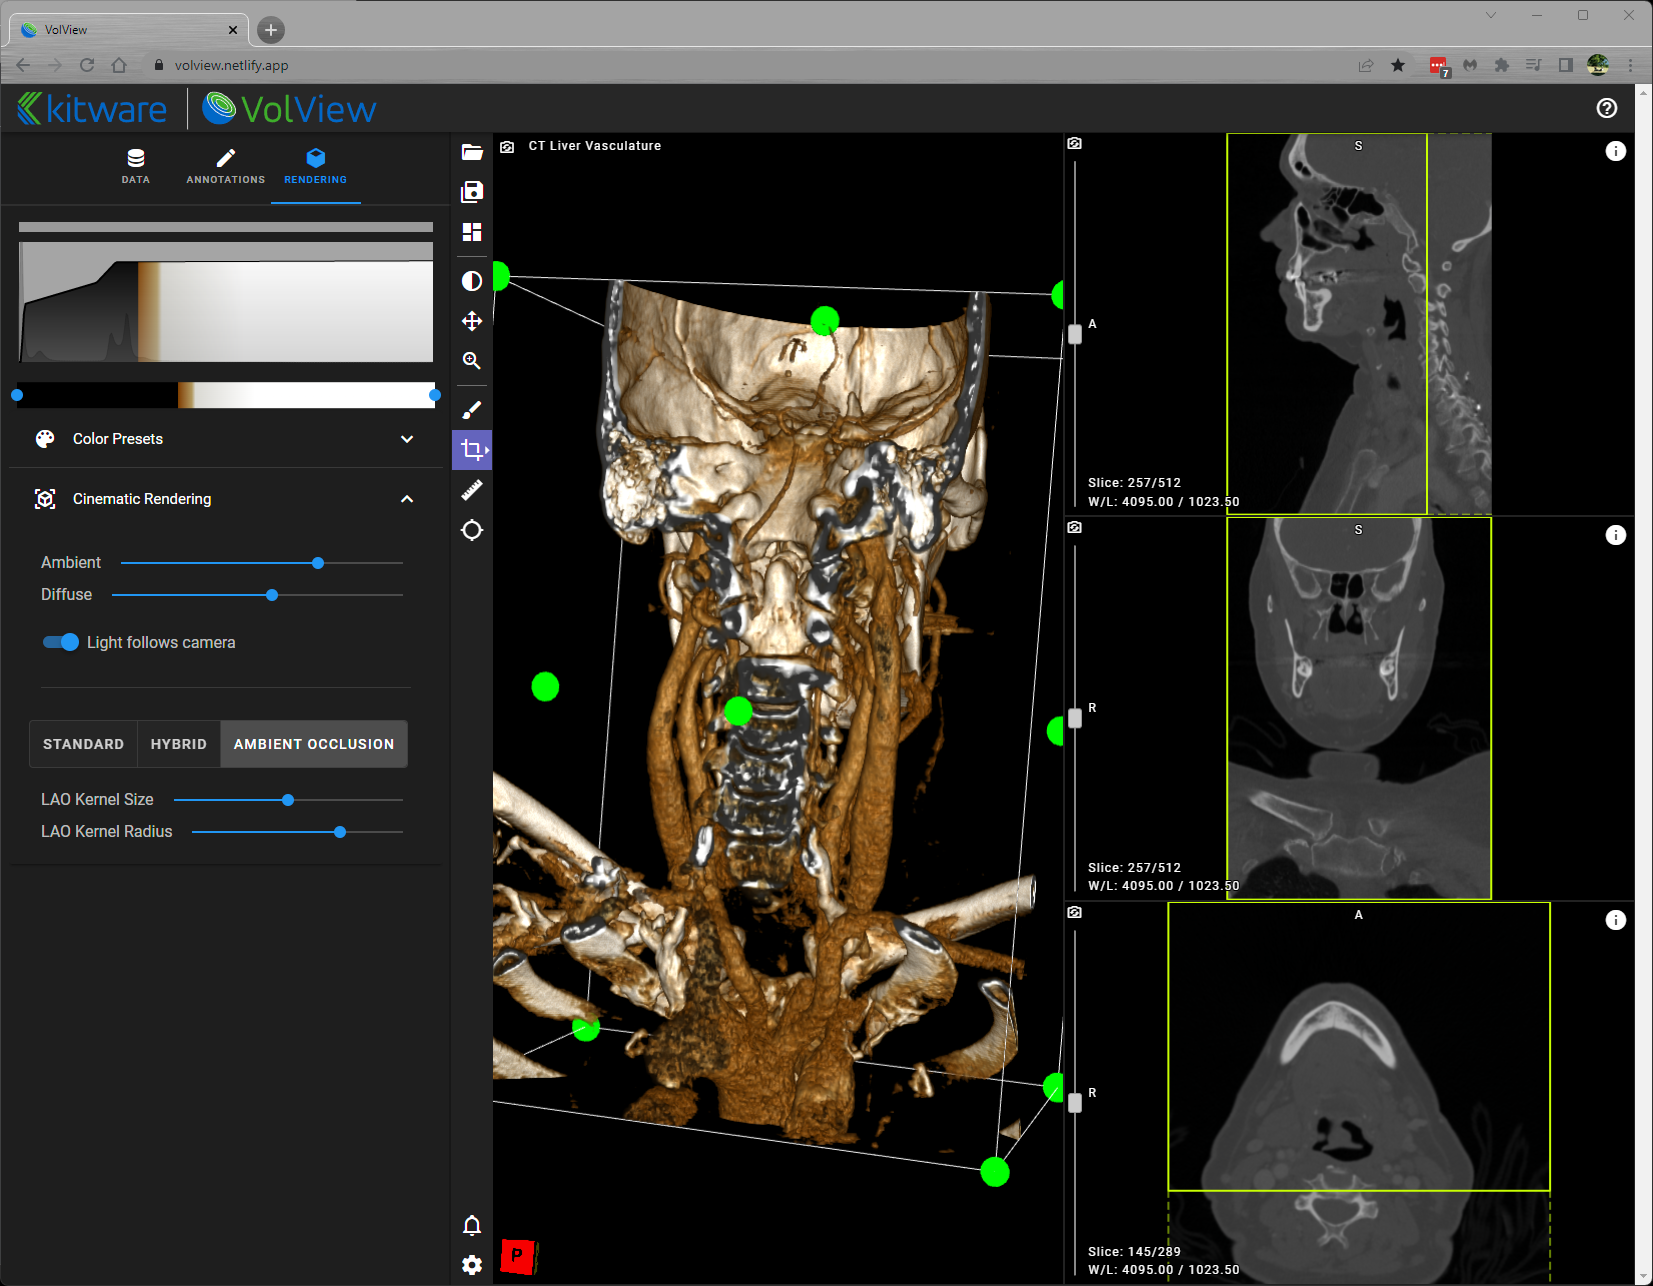
Task: Open the layout selector icon
Action: 471,232
